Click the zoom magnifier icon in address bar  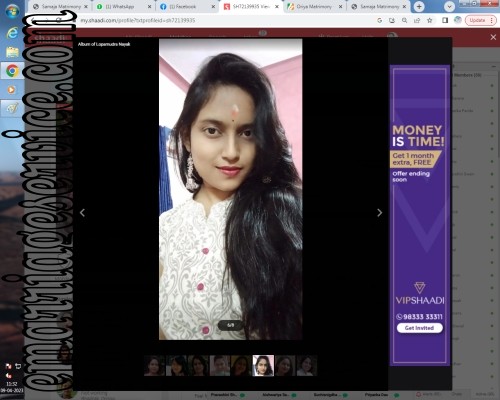point(404,20)
